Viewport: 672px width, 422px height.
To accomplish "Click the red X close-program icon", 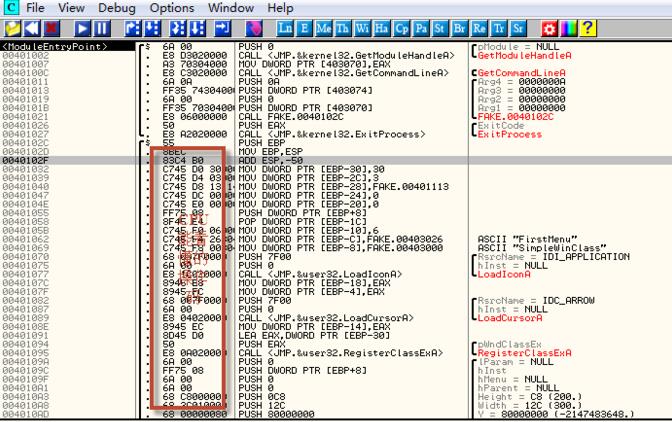I will [x=50, y=28].
